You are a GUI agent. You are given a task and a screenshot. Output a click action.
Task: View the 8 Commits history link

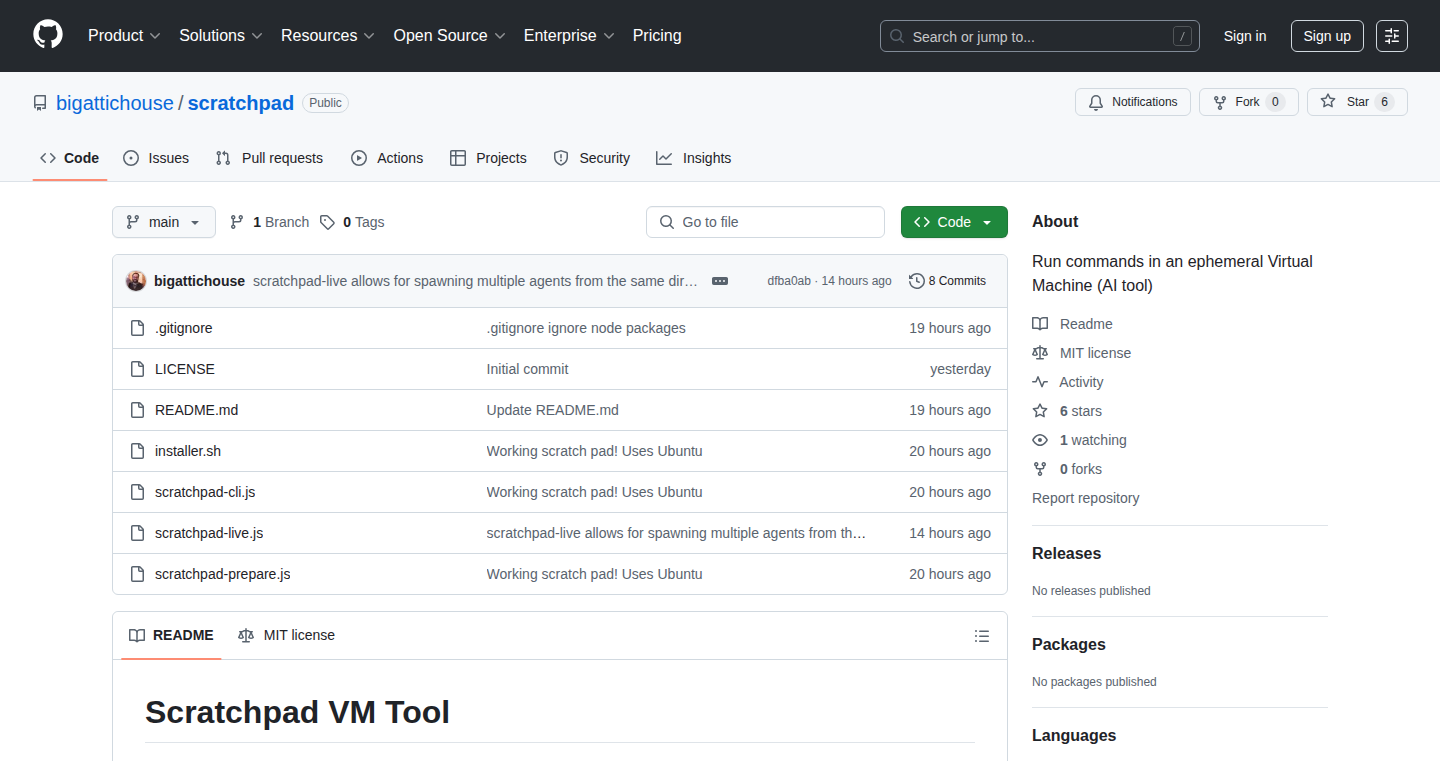[x=947, y=281]
